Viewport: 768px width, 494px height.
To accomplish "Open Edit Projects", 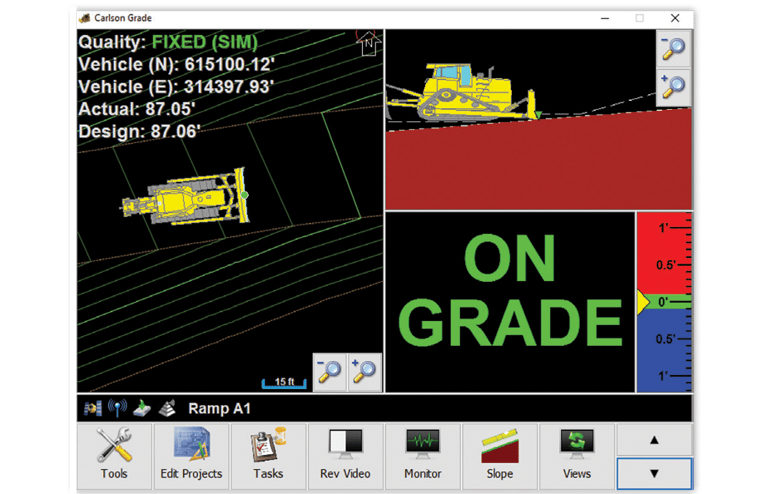I will 191,456.
